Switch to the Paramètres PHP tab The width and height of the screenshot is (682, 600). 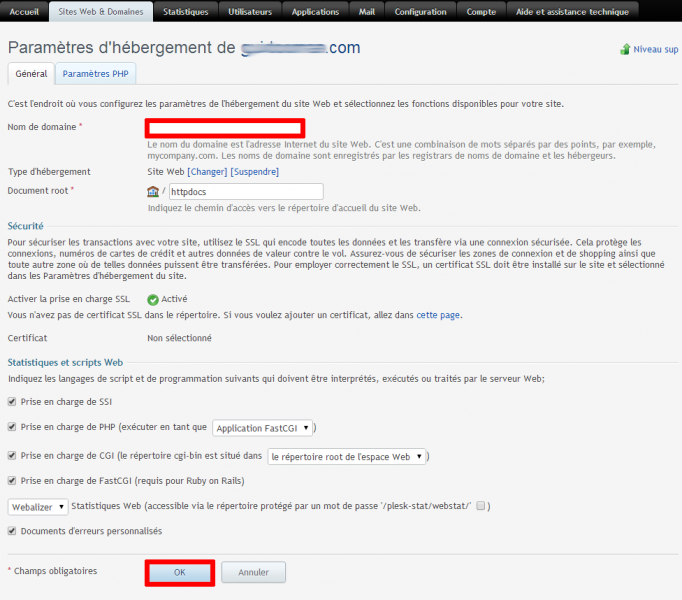click(97, 74)
